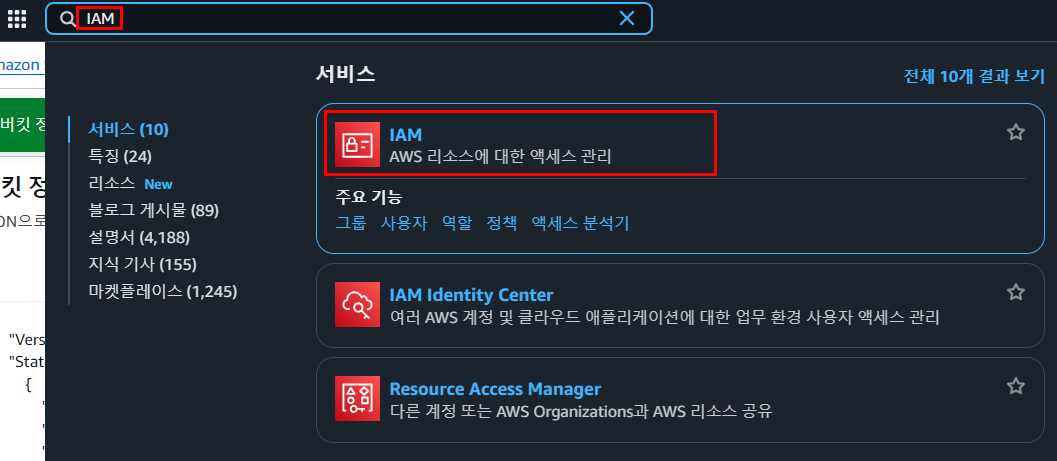Select the 서비스 (10) result category
The height and width of the screenshot is (461, 1057).
click(x=128, y=129)
